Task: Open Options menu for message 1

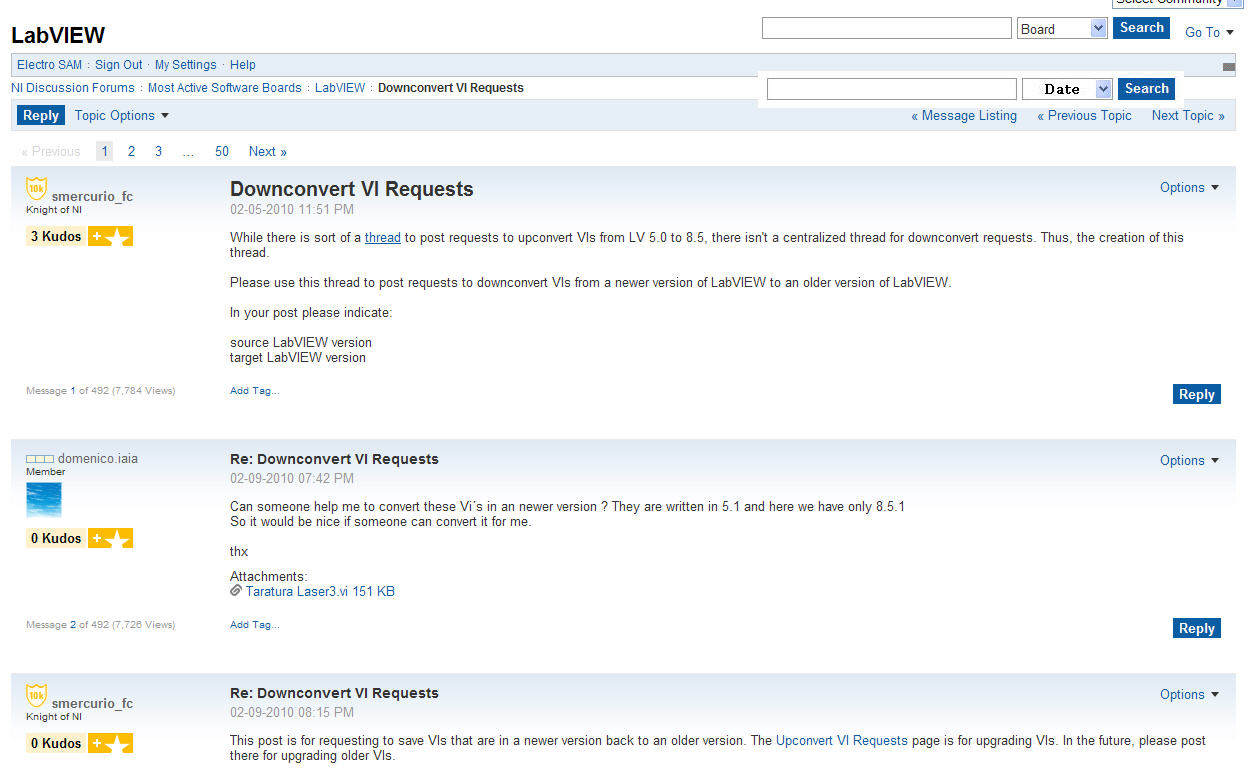Action: tap(1190, 187)
